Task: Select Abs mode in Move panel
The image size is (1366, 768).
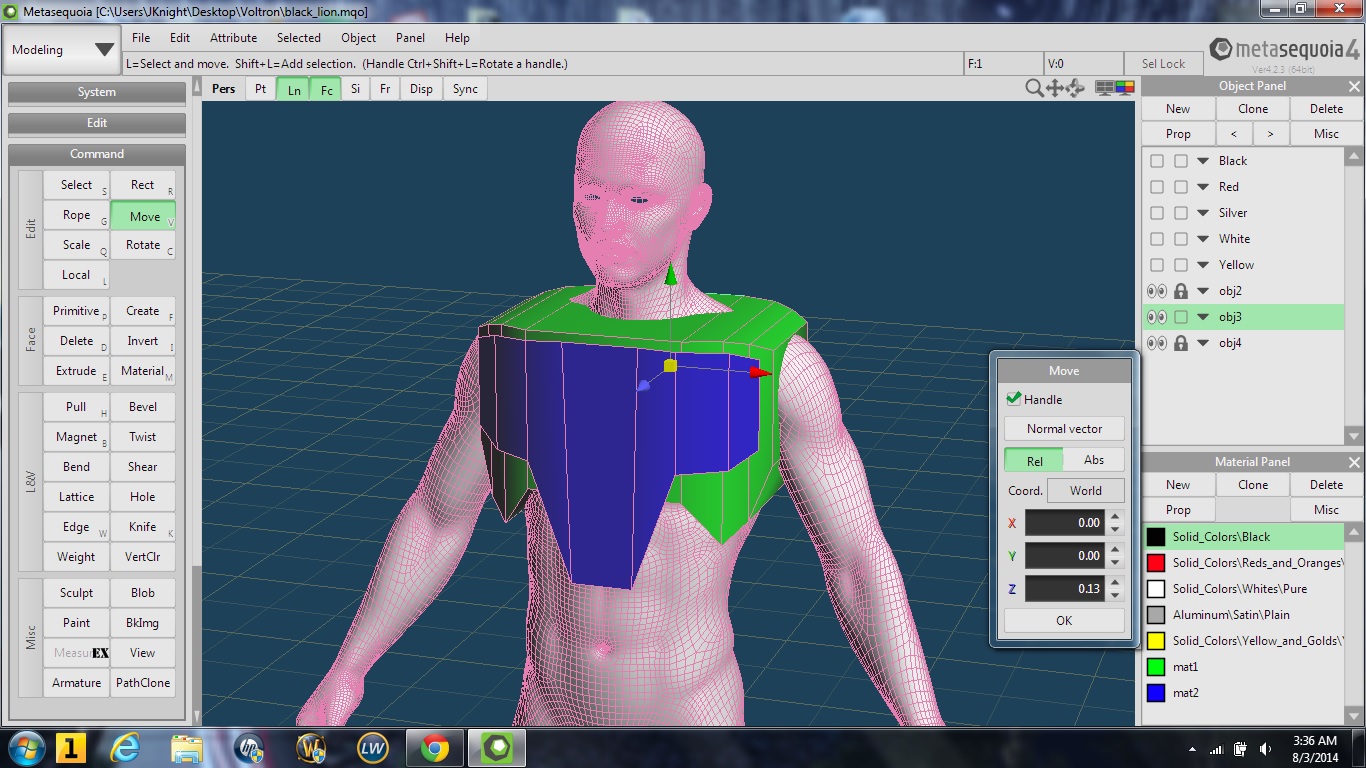Action: 1094,460
